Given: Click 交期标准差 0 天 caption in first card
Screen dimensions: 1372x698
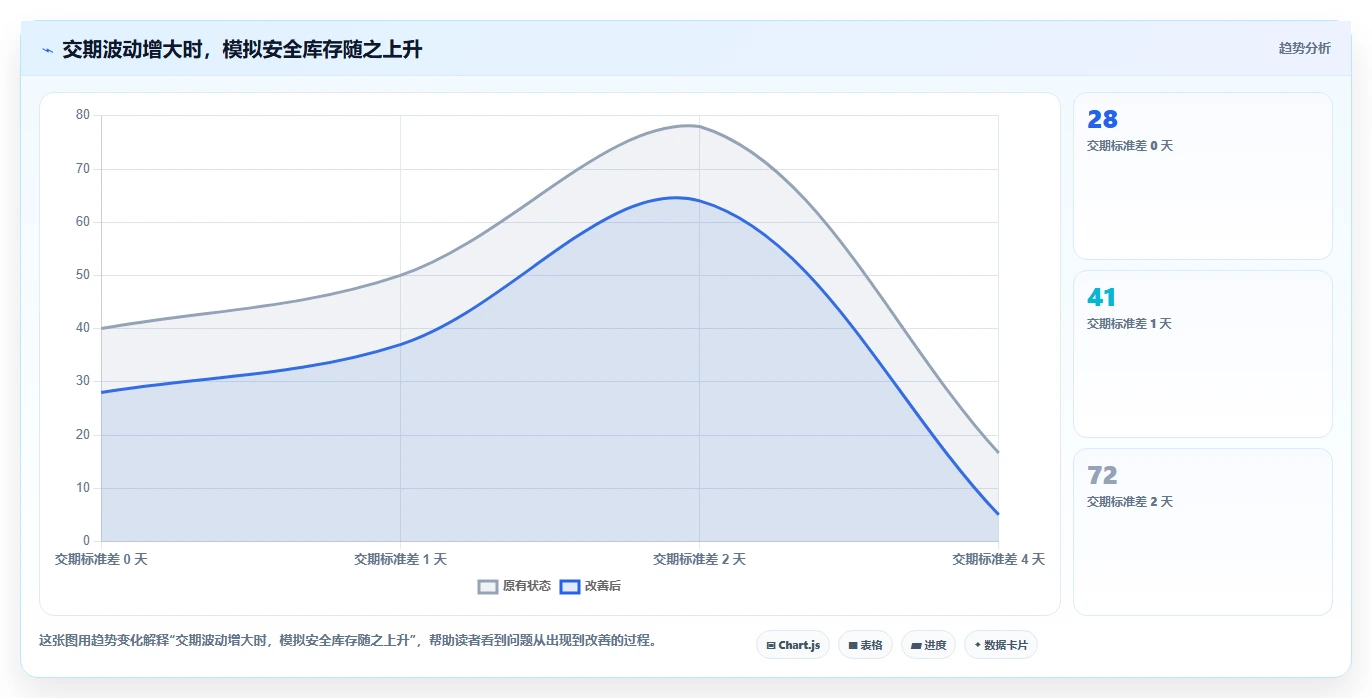Looking at the screenshot, I should (1130, 146).
